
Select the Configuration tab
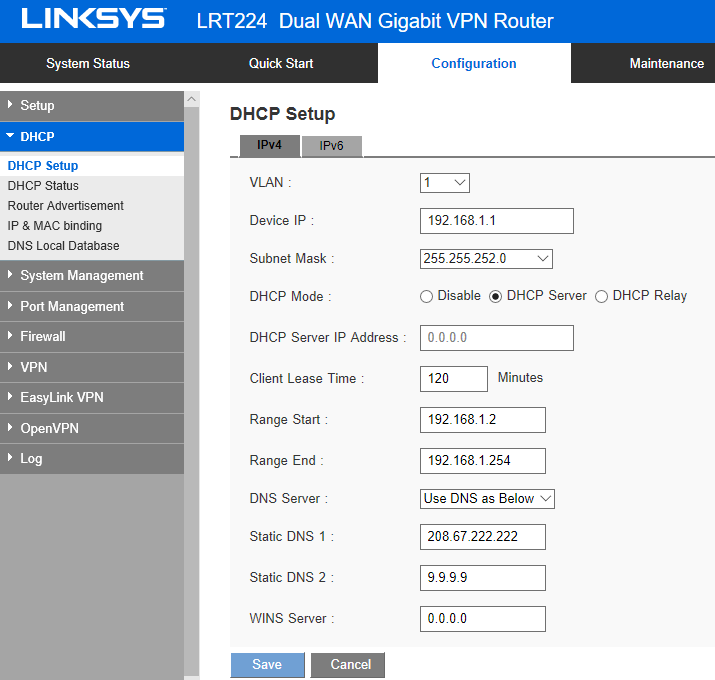coord(474,63)
